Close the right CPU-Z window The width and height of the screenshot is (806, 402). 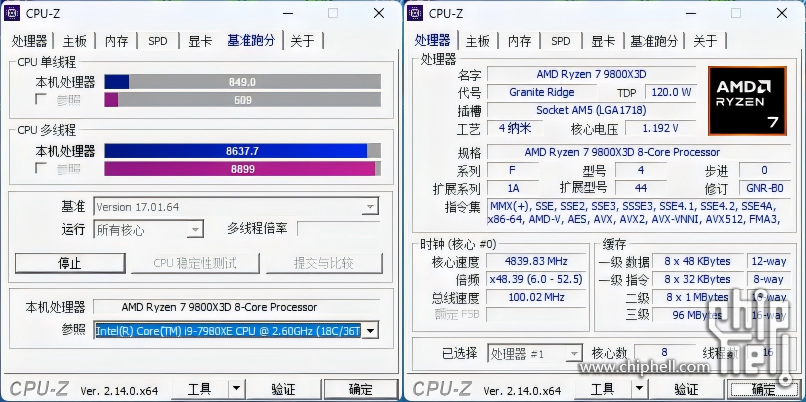(782, 13)
